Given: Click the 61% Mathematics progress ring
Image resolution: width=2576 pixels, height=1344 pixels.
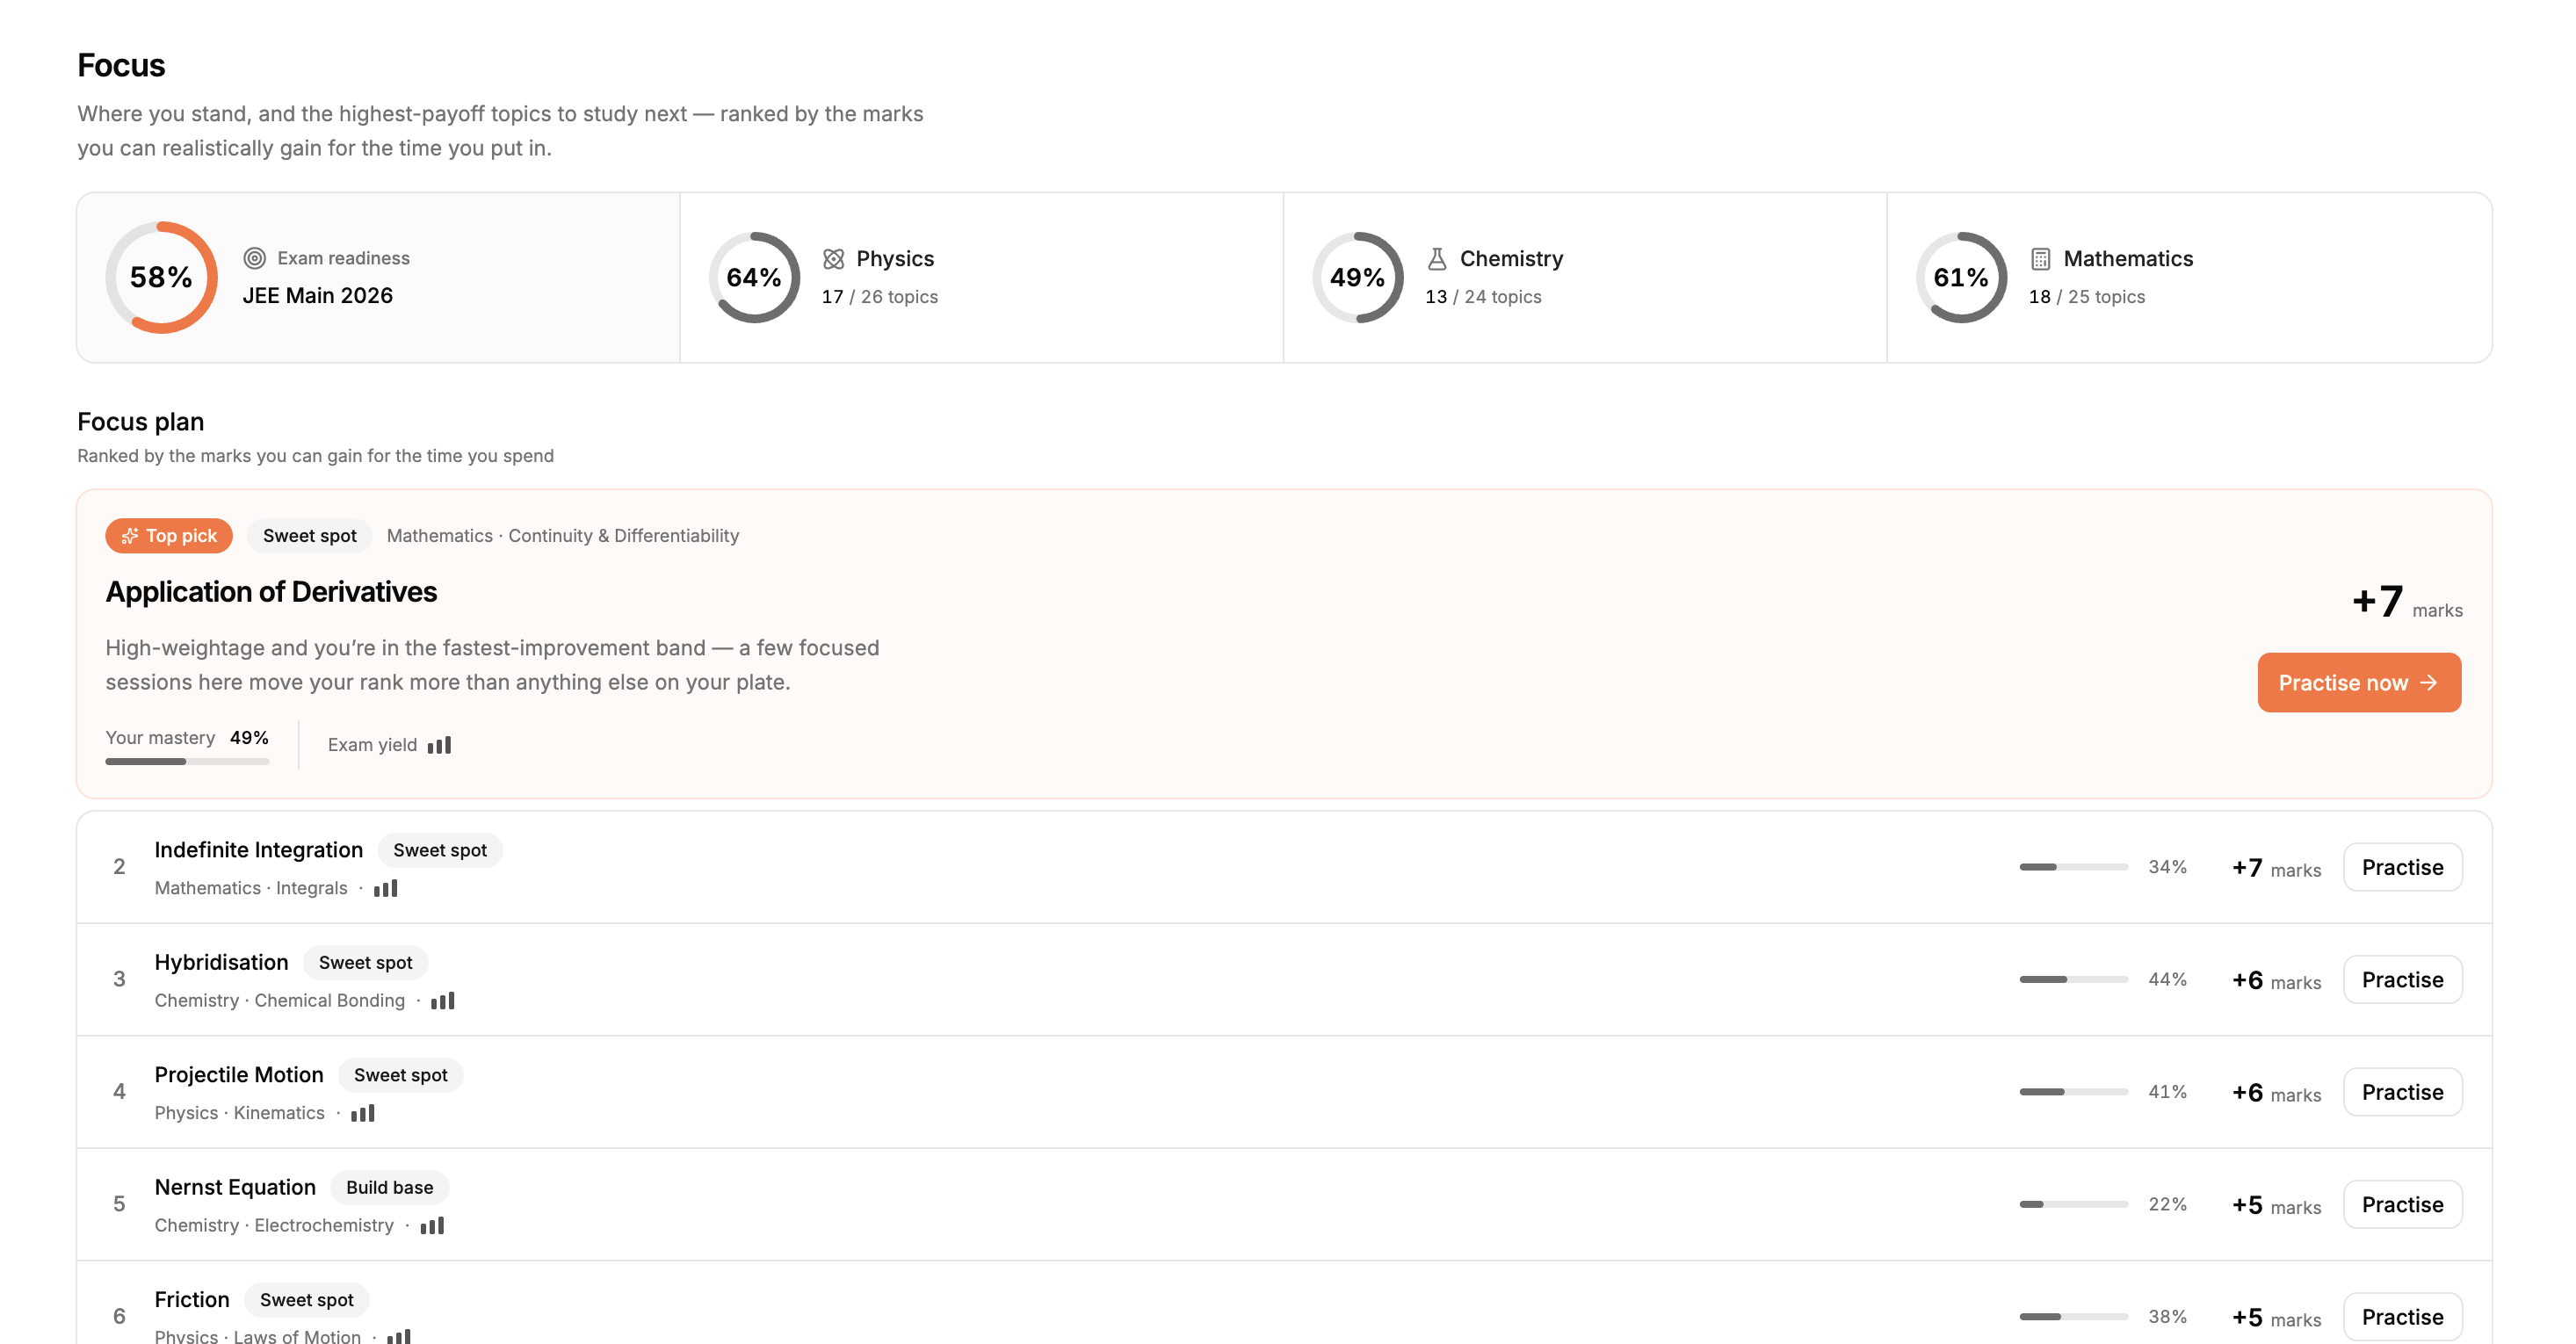Looking at the screenshot, I should (1961, 277).
